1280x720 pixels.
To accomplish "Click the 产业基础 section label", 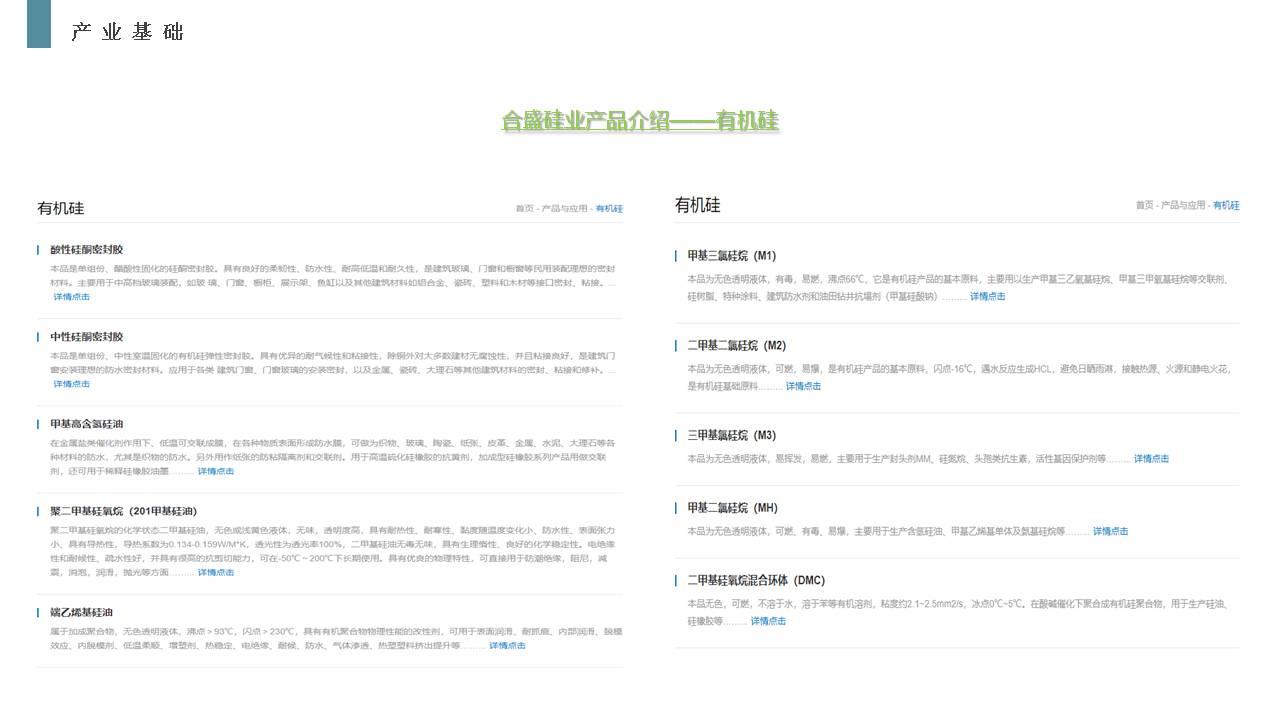I will (x=128, y=32).
